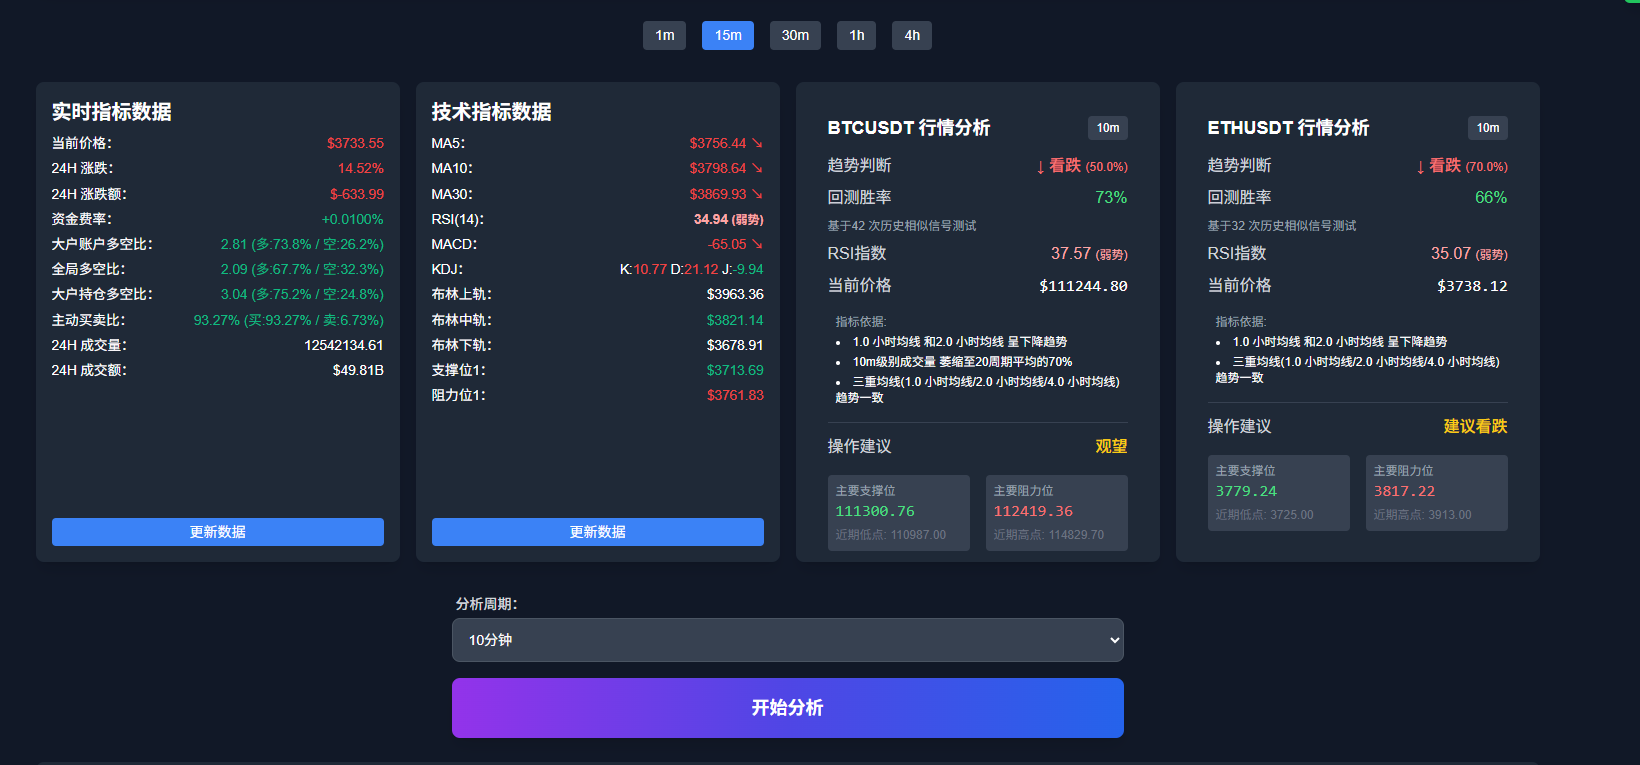1640x765 pixels.
Task: Click 更新数据 under 技术指标数据 panel
Action: click(598, 532)
